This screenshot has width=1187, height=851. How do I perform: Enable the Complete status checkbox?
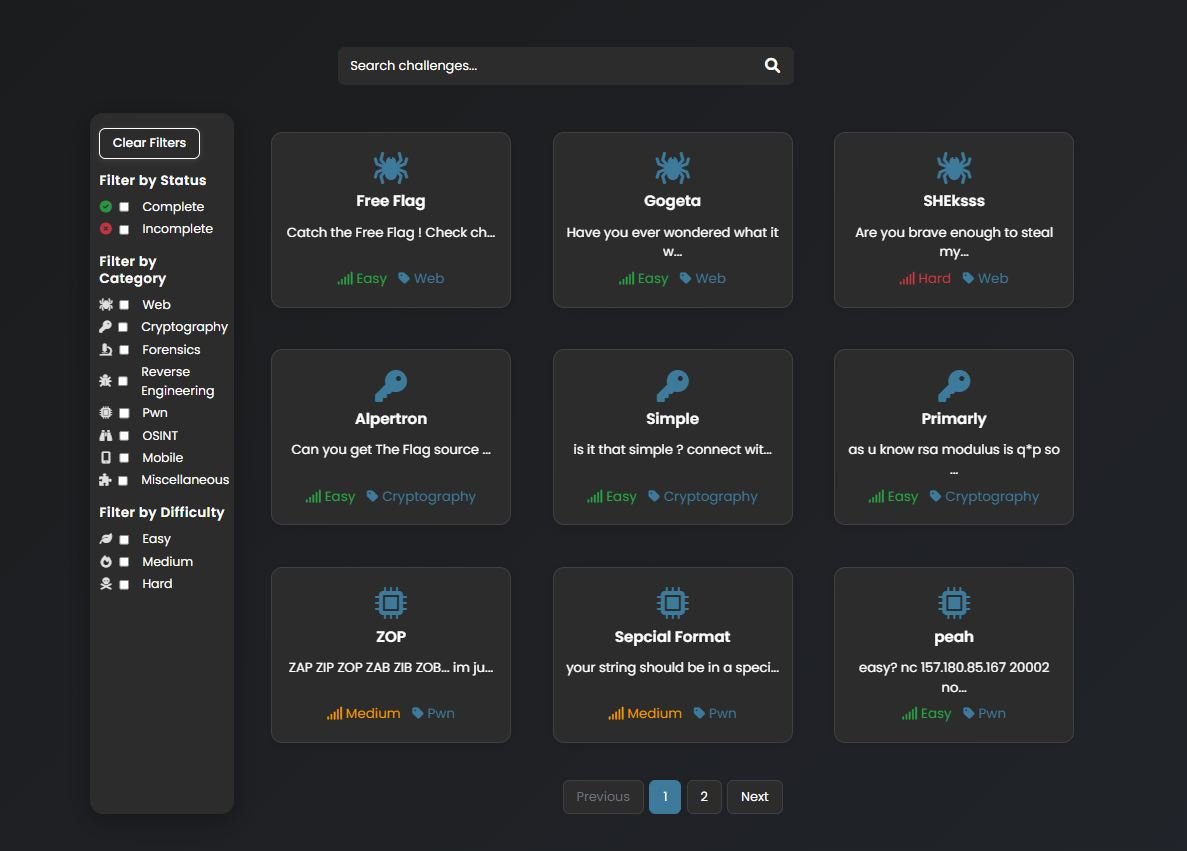click(x=124, y=207)
